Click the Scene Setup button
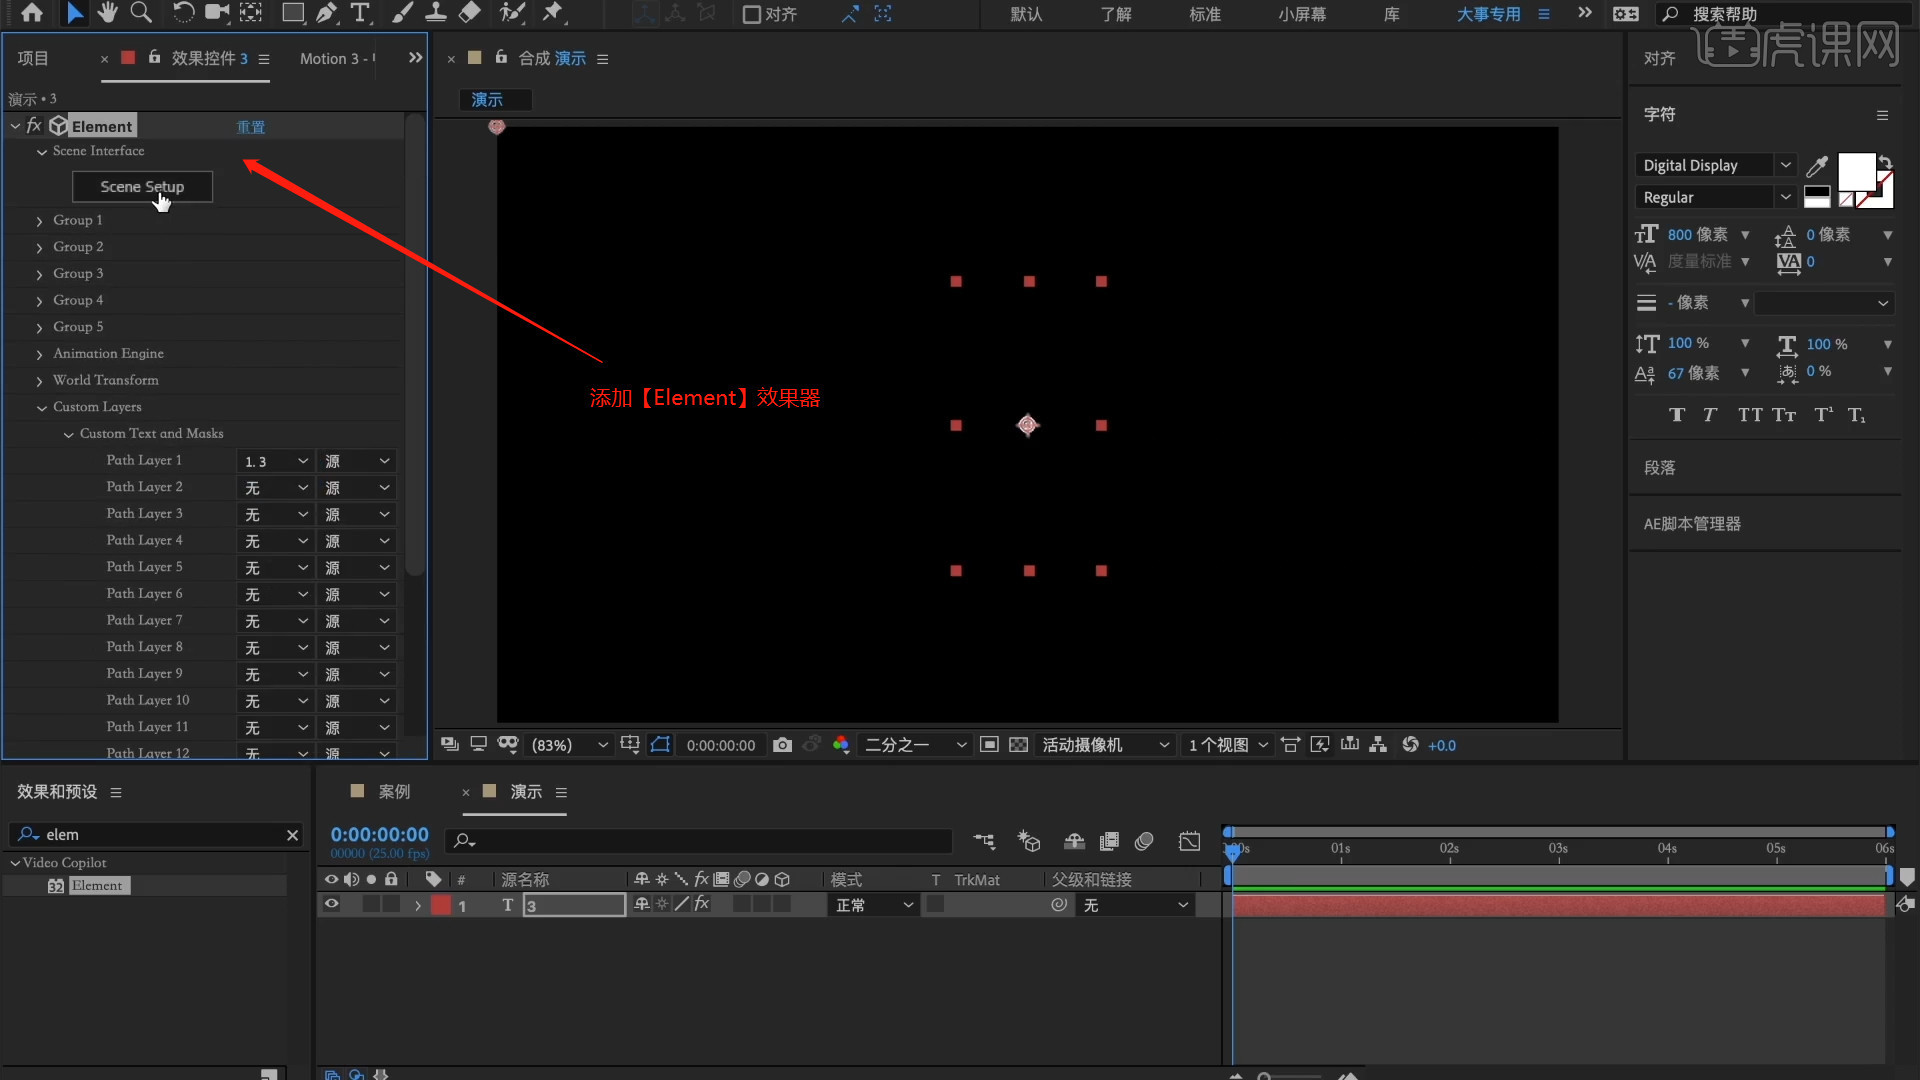 pyautogui.click(x=142, y=187)
